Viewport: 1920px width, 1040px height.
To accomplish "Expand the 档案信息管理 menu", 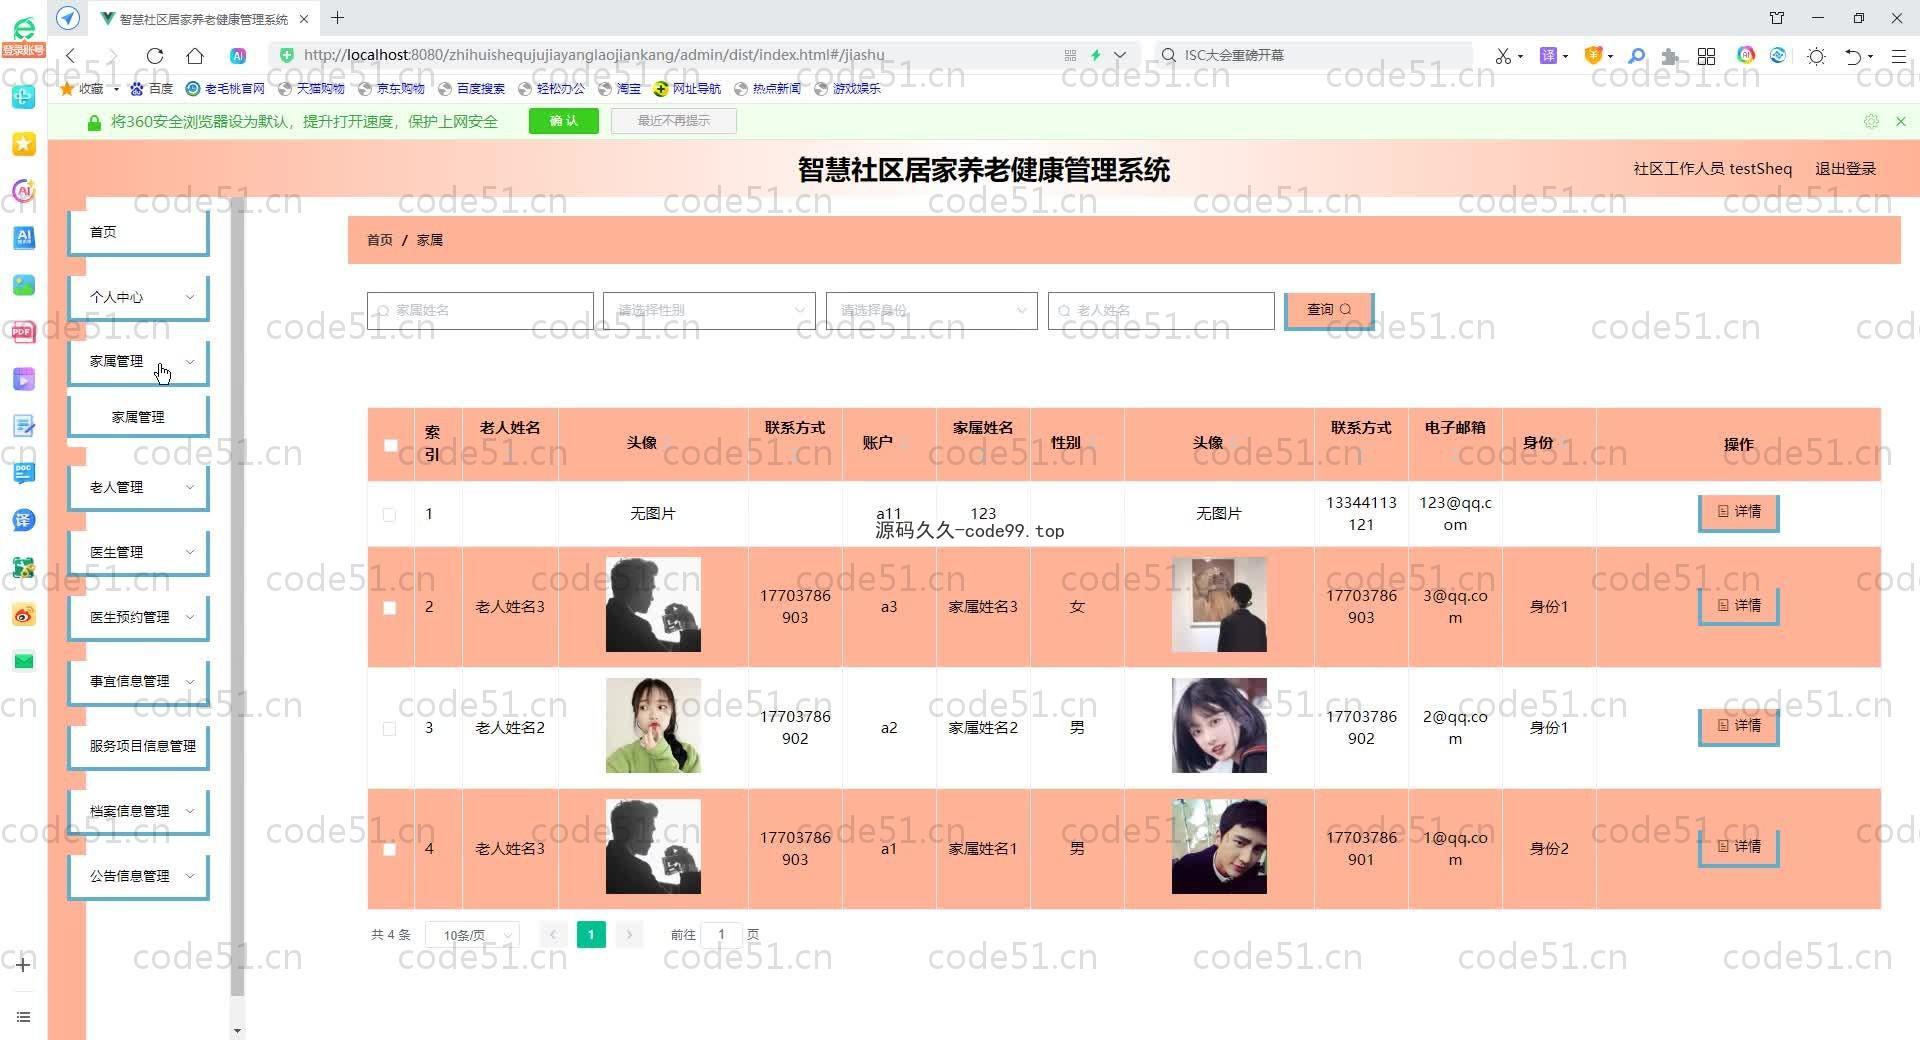I will [138, 811].
